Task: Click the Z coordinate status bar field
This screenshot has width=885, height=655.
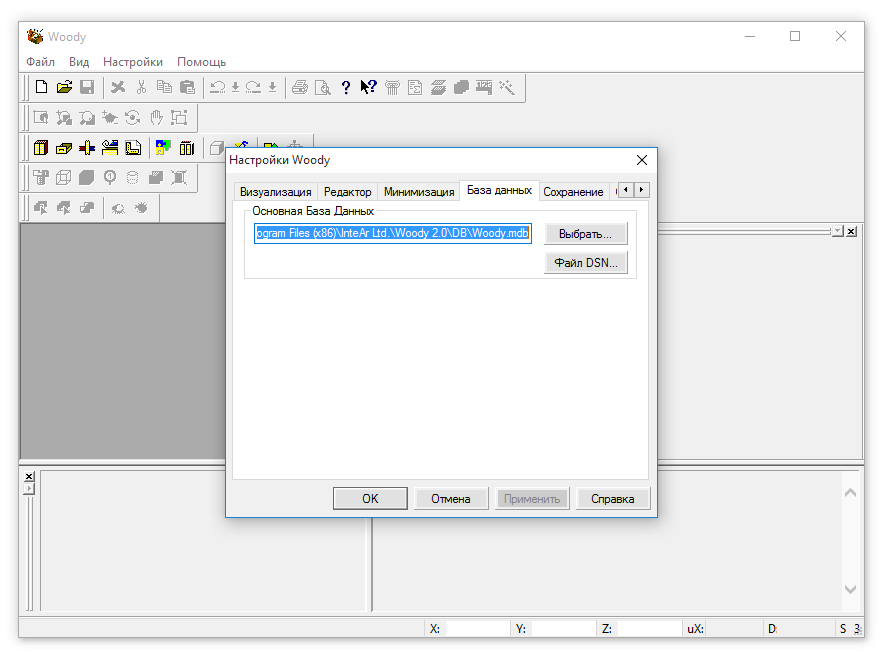Action: (x=649, y=628)
